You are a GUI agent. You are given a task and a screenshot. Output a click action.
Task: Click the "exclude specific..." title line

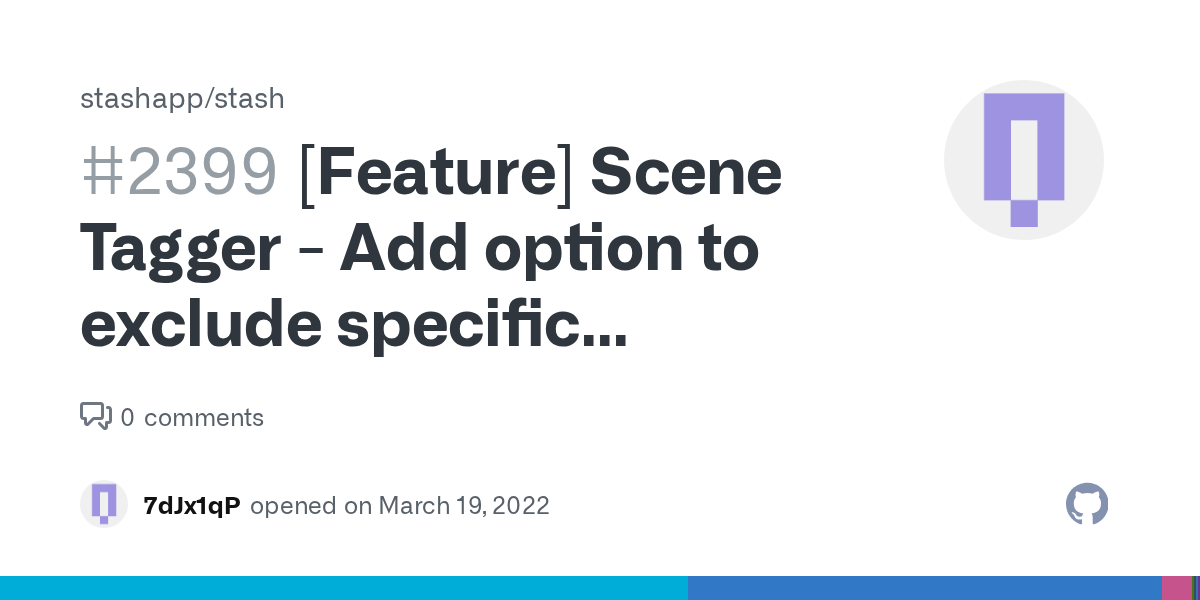[354, 326]
